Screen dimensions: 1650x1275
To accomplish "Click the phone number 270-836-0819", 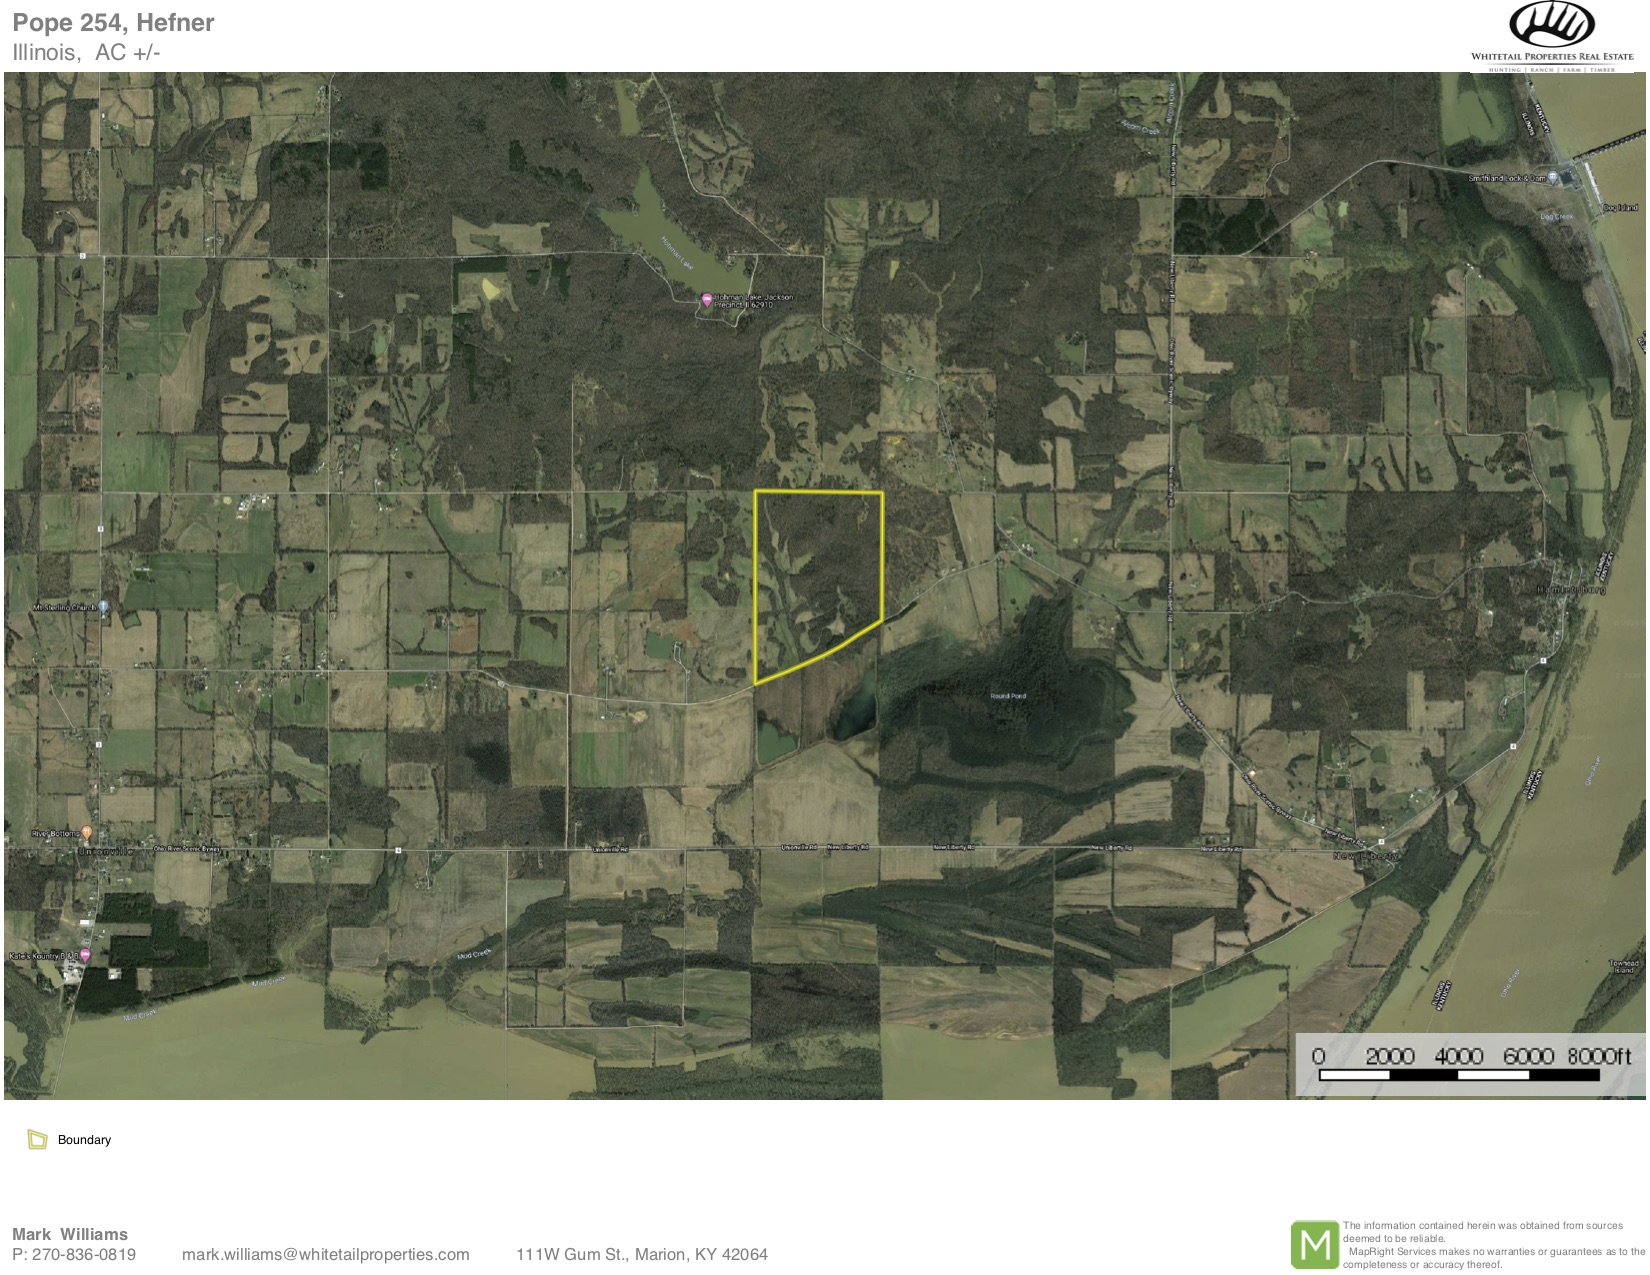I will pyautogui.click(x=84, y=1254).
